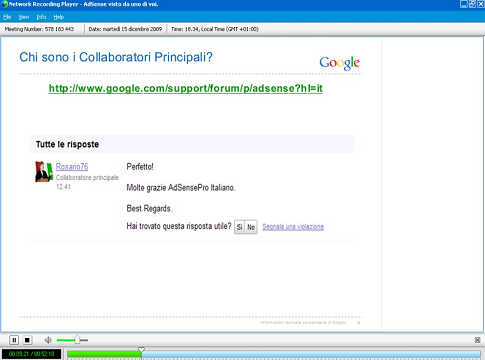The width and height of the screenshot is (485, 360).
Task: Click the Google logo on slide
Action: click(x=339, y=63)
